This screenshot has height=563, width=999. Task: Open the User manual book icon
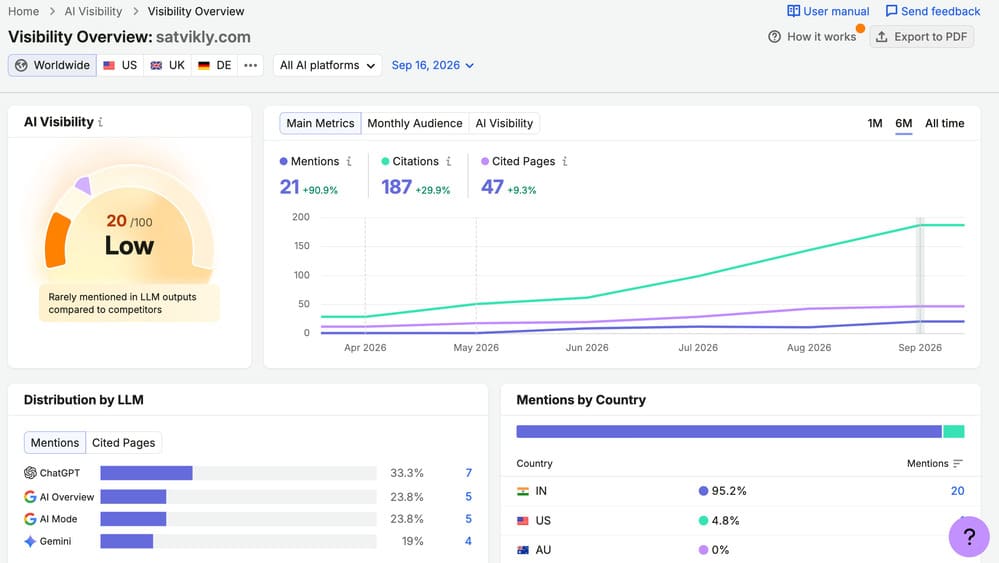(x=793, y=11)
